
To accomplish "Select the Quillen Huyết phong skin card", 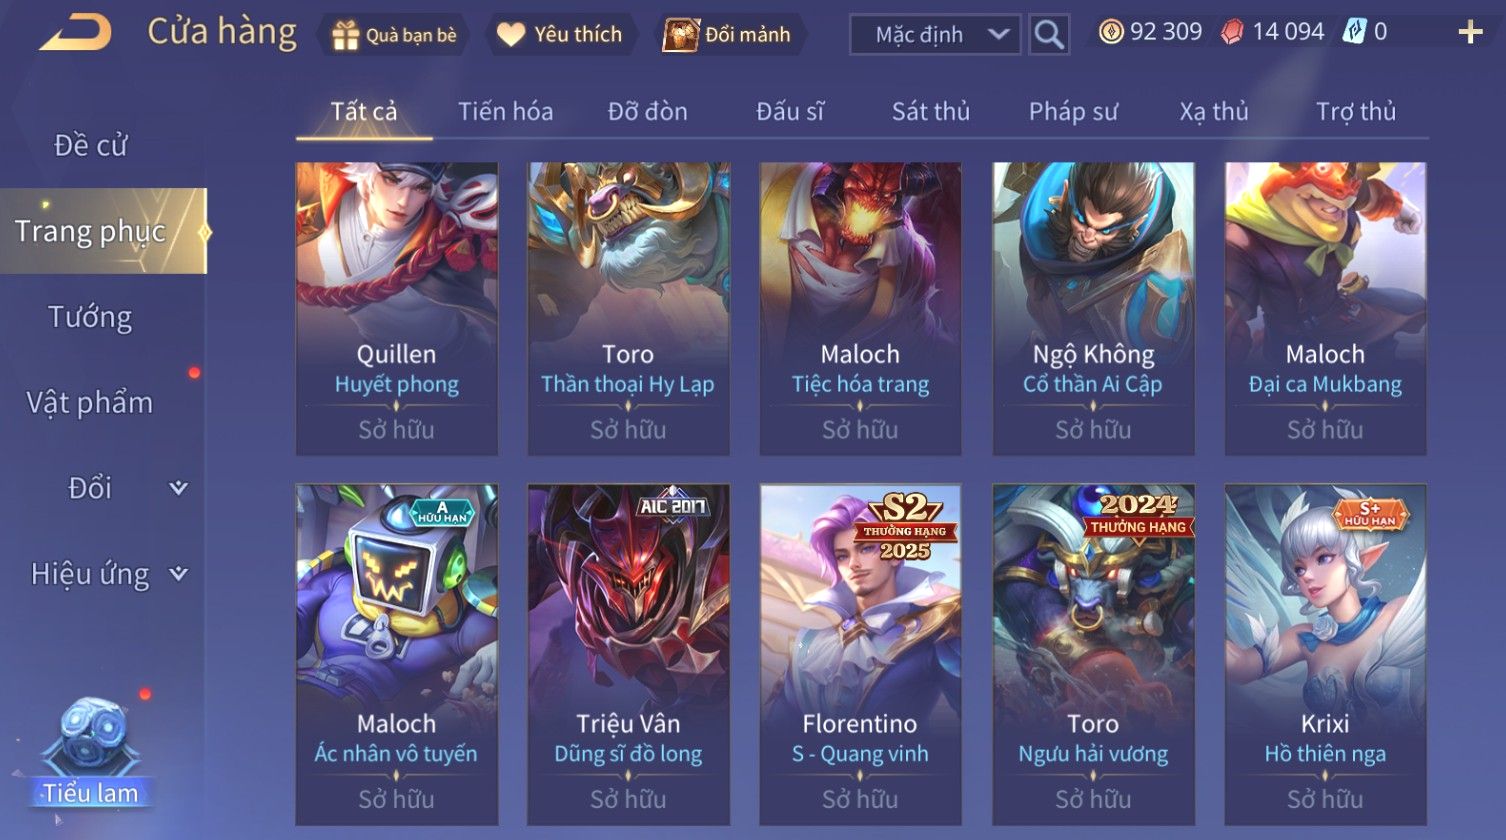I will pyautogui.click(x=397, y=309).
